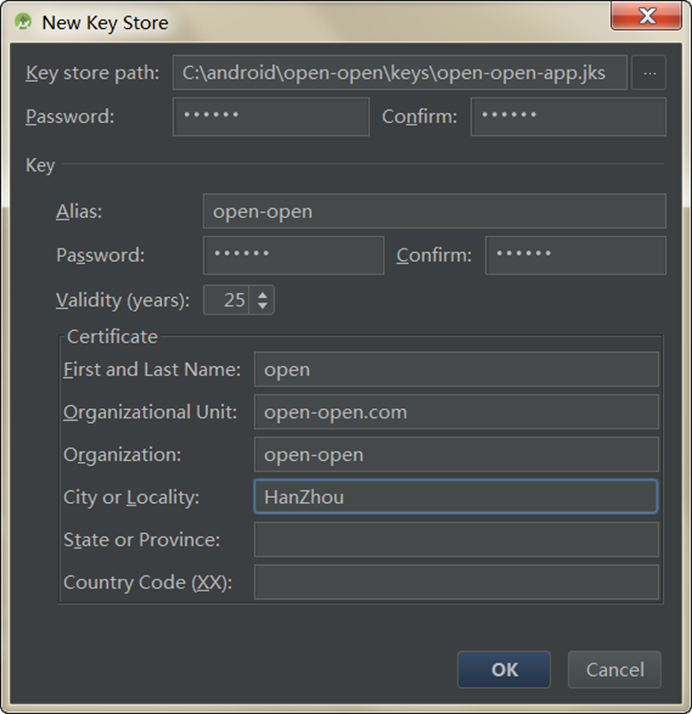Select the key Confirm field under Alias
Screen dimensions: 692x714
click(575, 255)
